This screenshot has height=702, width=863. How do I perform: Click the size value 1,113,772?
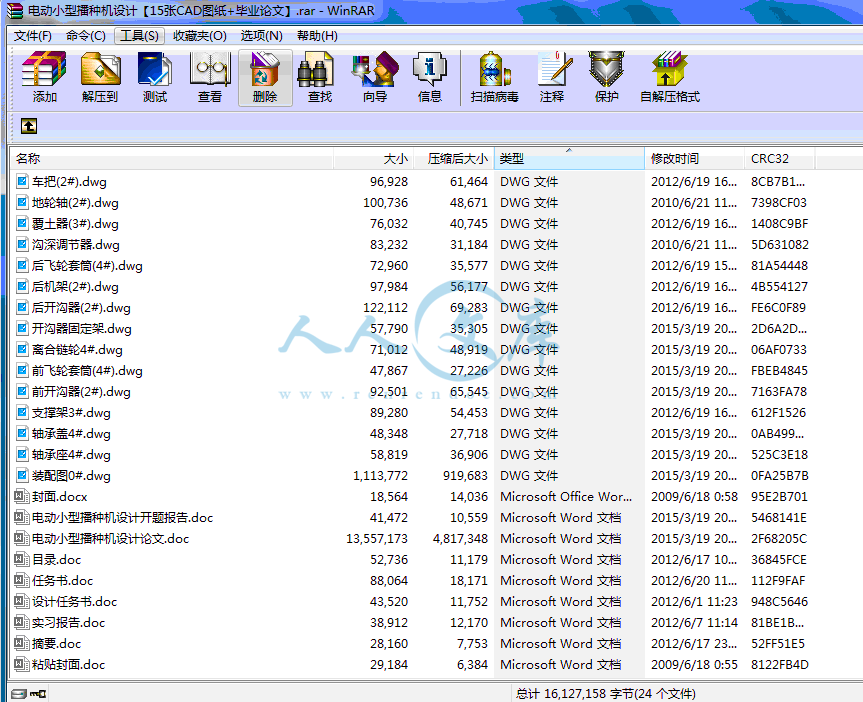tap(380, 475)
